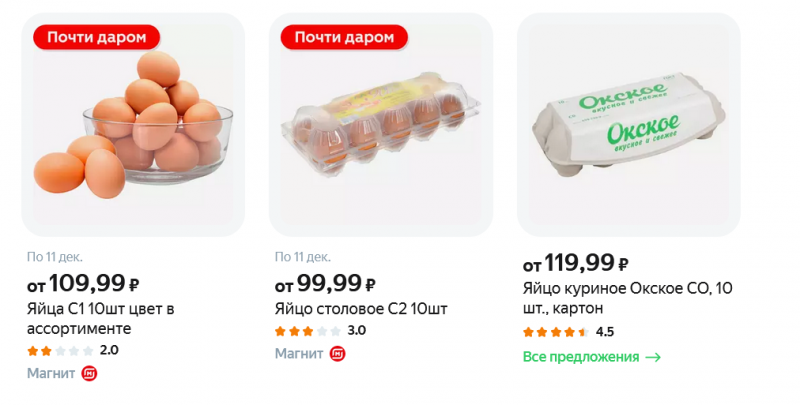Click the Магнит logo icon under first product
The height and width of the screenshot is (405, 800).
(89, 374)
